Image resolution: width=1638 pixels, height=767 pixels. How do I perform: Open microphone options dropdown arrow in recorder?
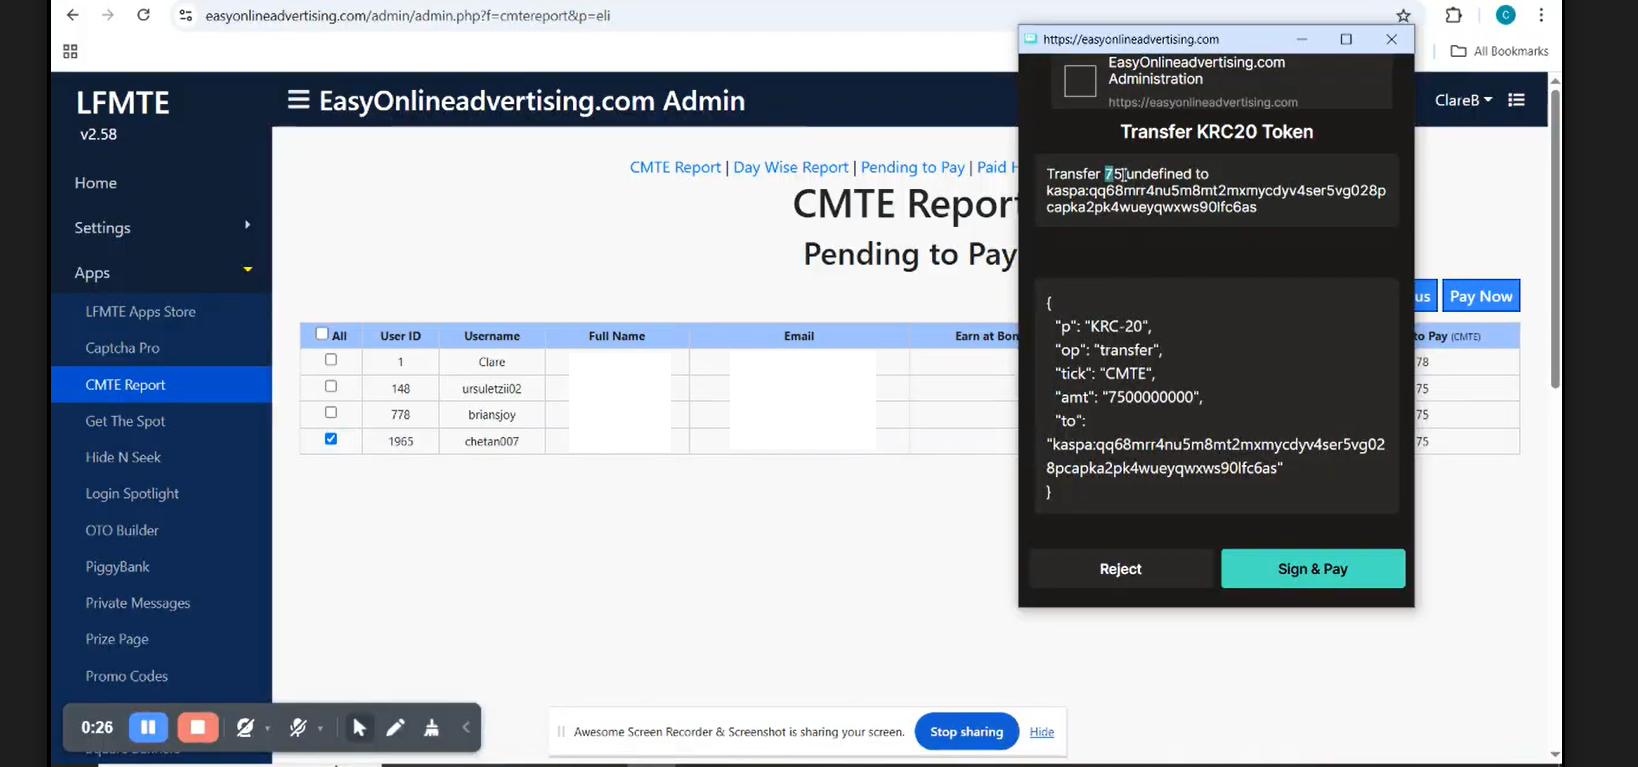(x=320, y=729)
